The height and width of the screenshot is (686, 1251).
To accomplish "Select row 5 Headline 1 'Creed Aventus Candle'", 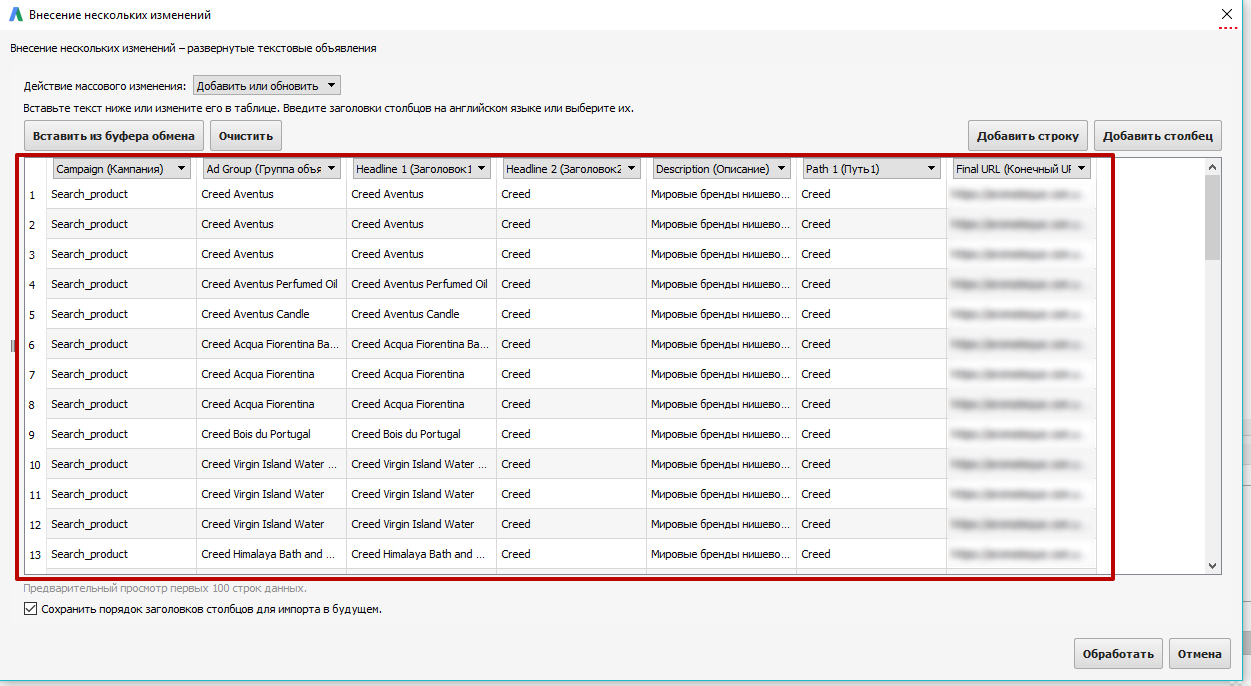I will tap(421, 314).
